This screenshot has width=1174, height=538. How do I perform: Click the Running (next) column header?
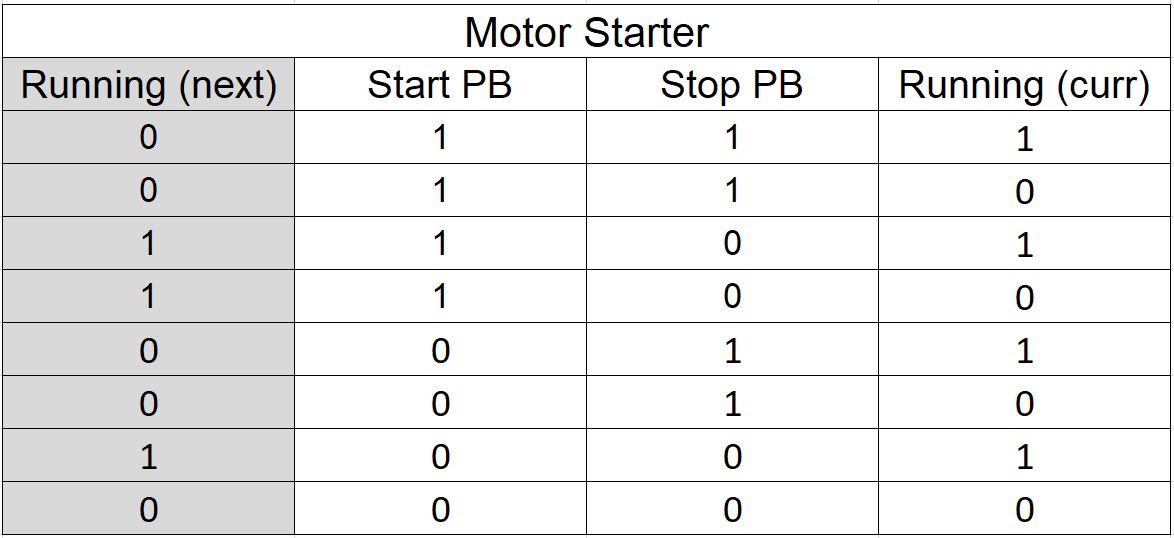pyautogui.click(x=148, y=85)
